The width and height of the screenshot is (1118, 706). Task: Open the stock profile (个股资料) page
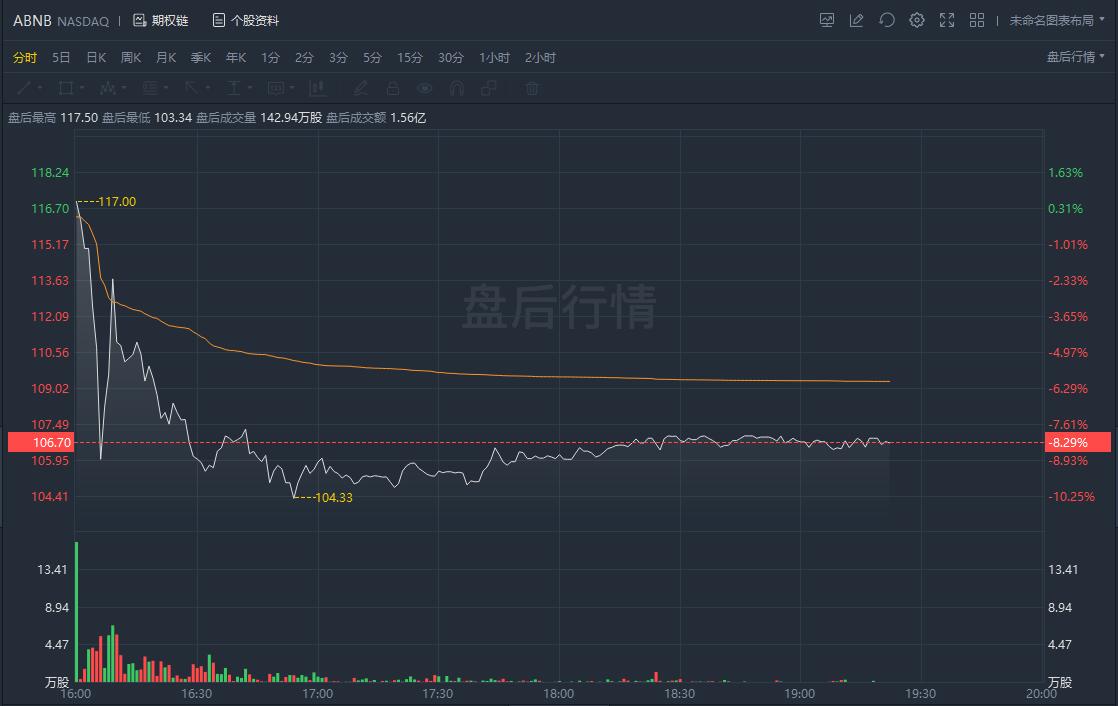(x=246, y=21)
